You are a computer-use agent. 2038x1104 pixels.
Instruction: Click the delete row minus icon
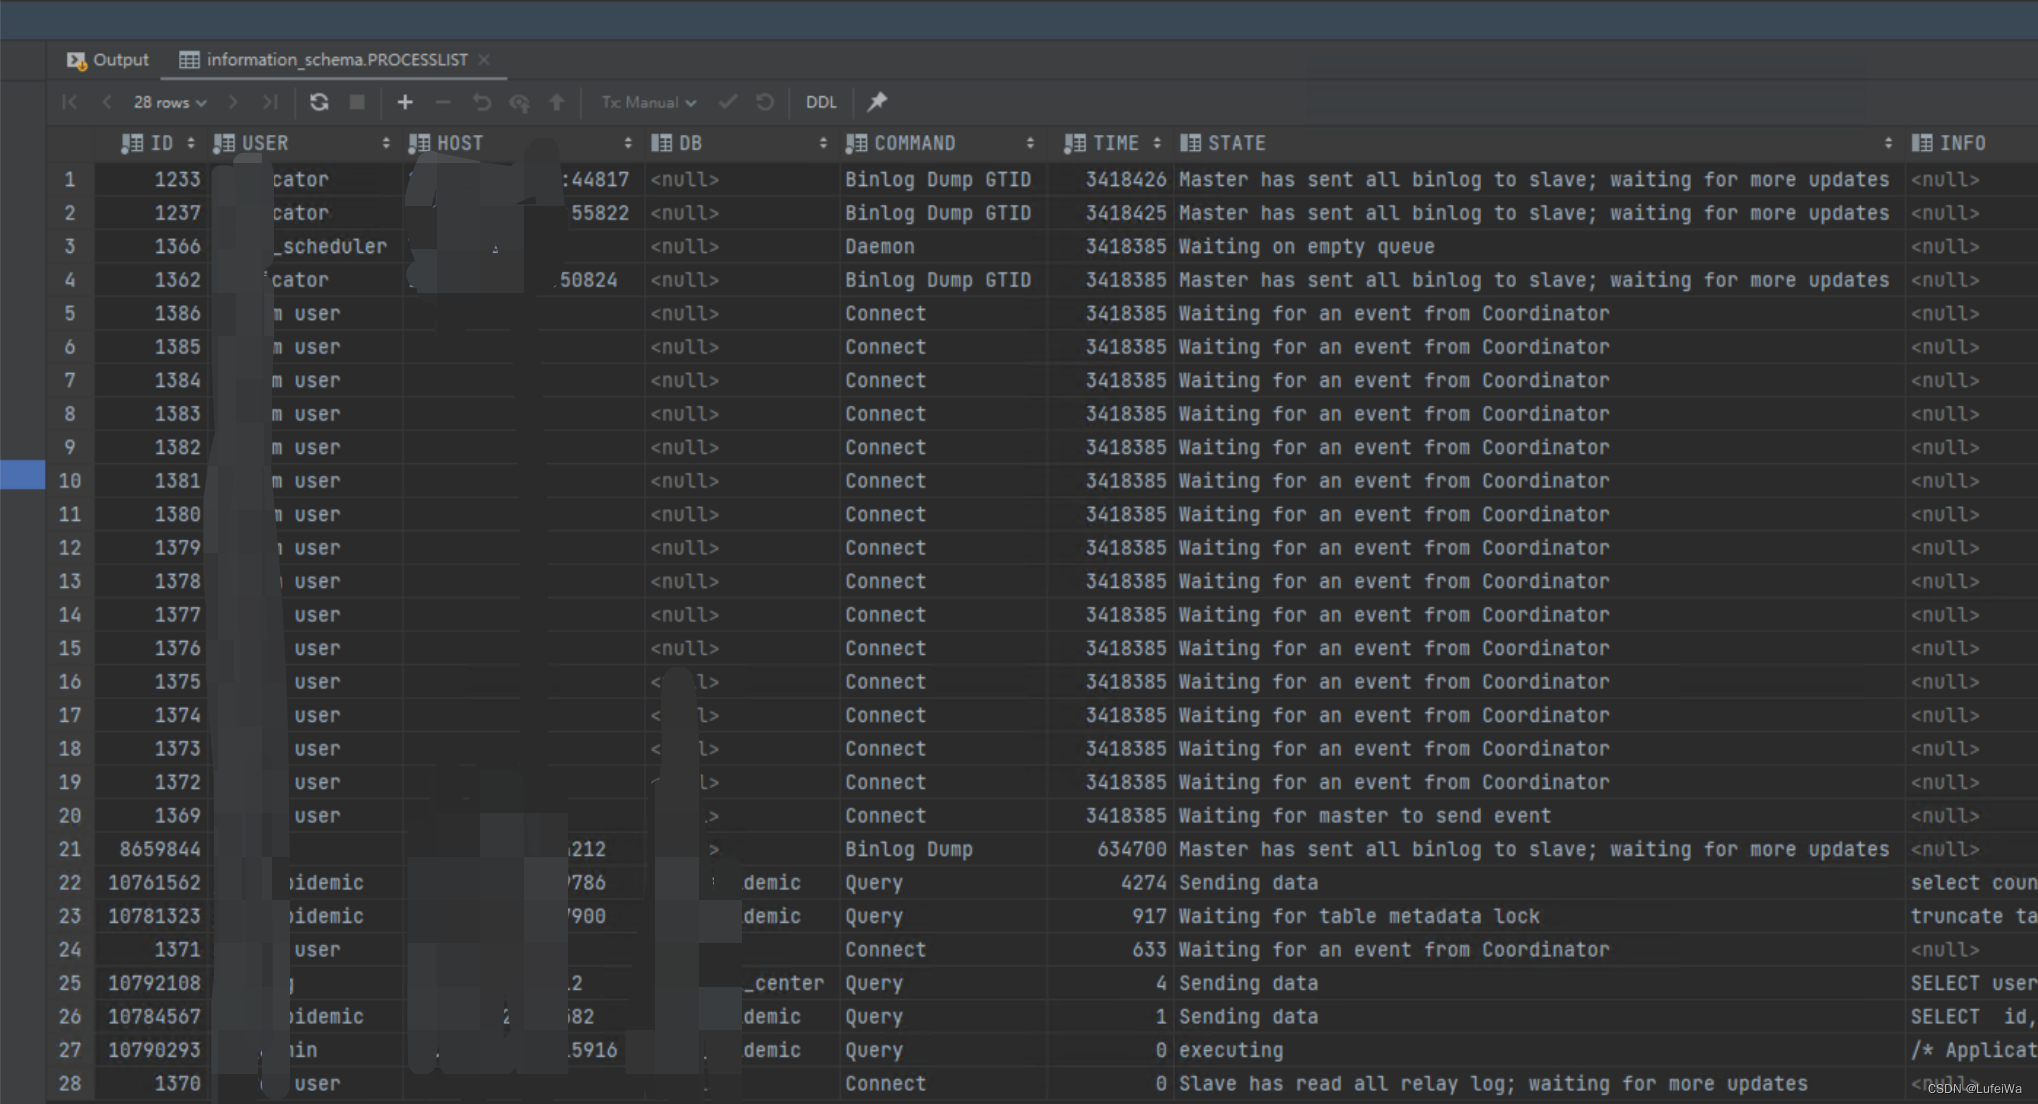point(443,102)
